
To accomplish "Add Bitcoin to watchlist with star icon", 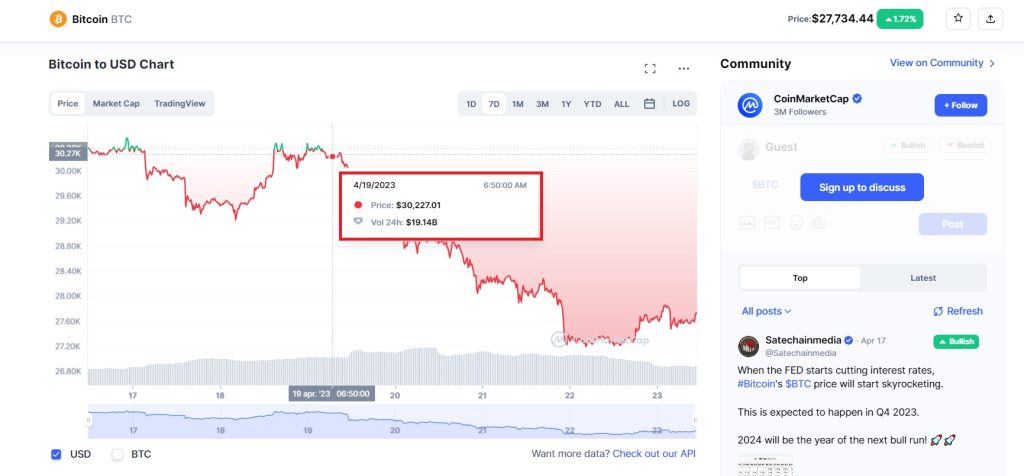I will click(958, 19).
